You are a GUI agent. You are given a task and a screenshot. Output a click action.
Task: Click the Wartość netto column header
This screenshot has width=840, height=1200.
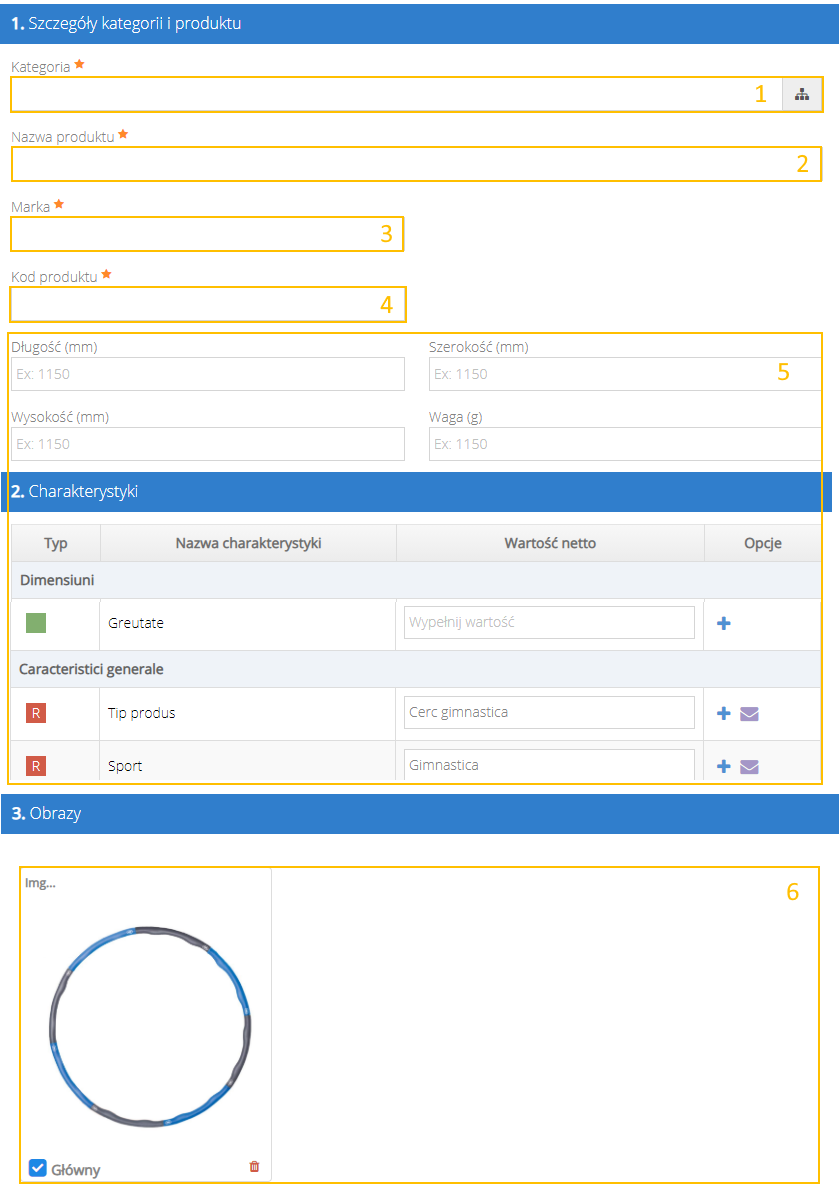[550, 543]
